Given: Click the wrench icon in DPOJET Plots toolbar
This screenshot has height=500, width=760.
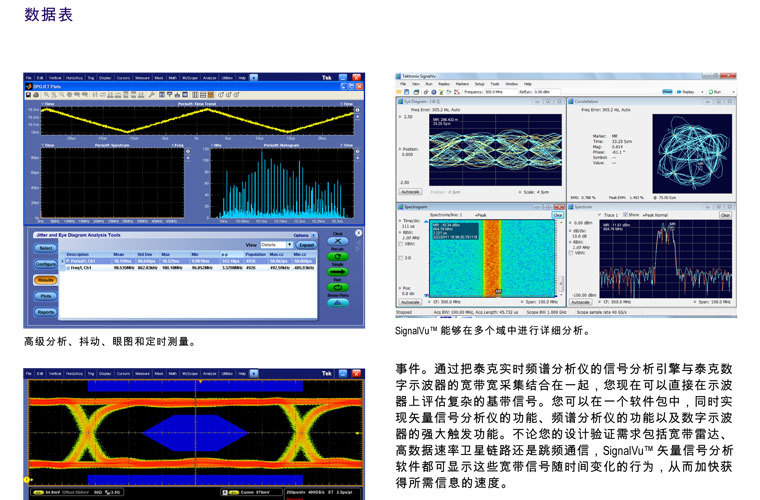Looking at the screenshot, I should (x=152, y=95).
